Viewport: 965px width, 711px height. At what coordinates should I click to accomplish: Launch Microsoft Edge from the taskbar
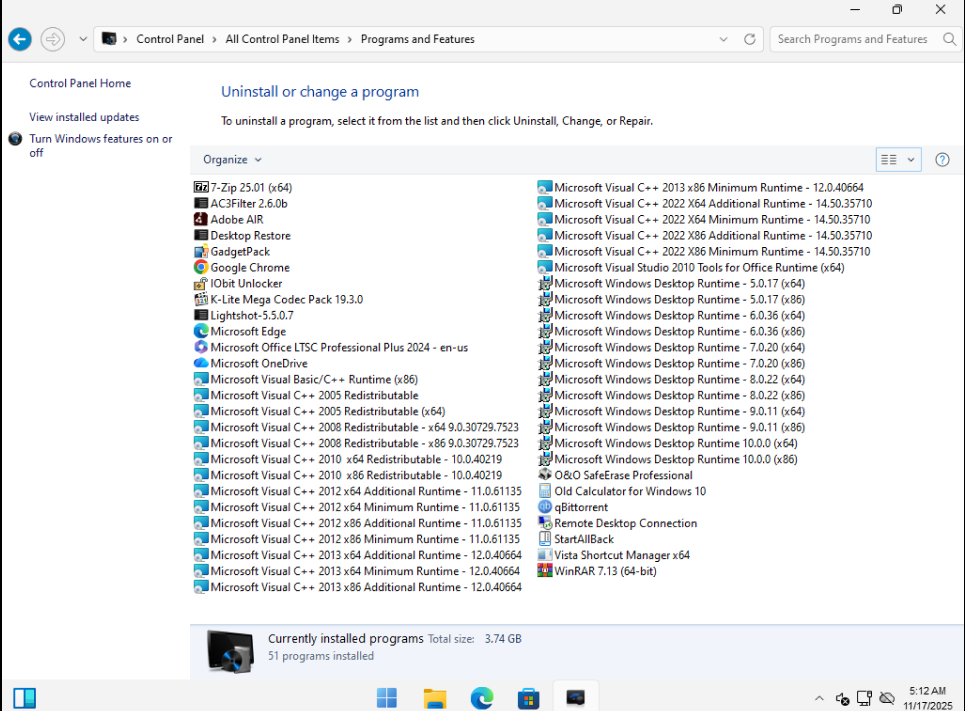[x=482, y=697]
